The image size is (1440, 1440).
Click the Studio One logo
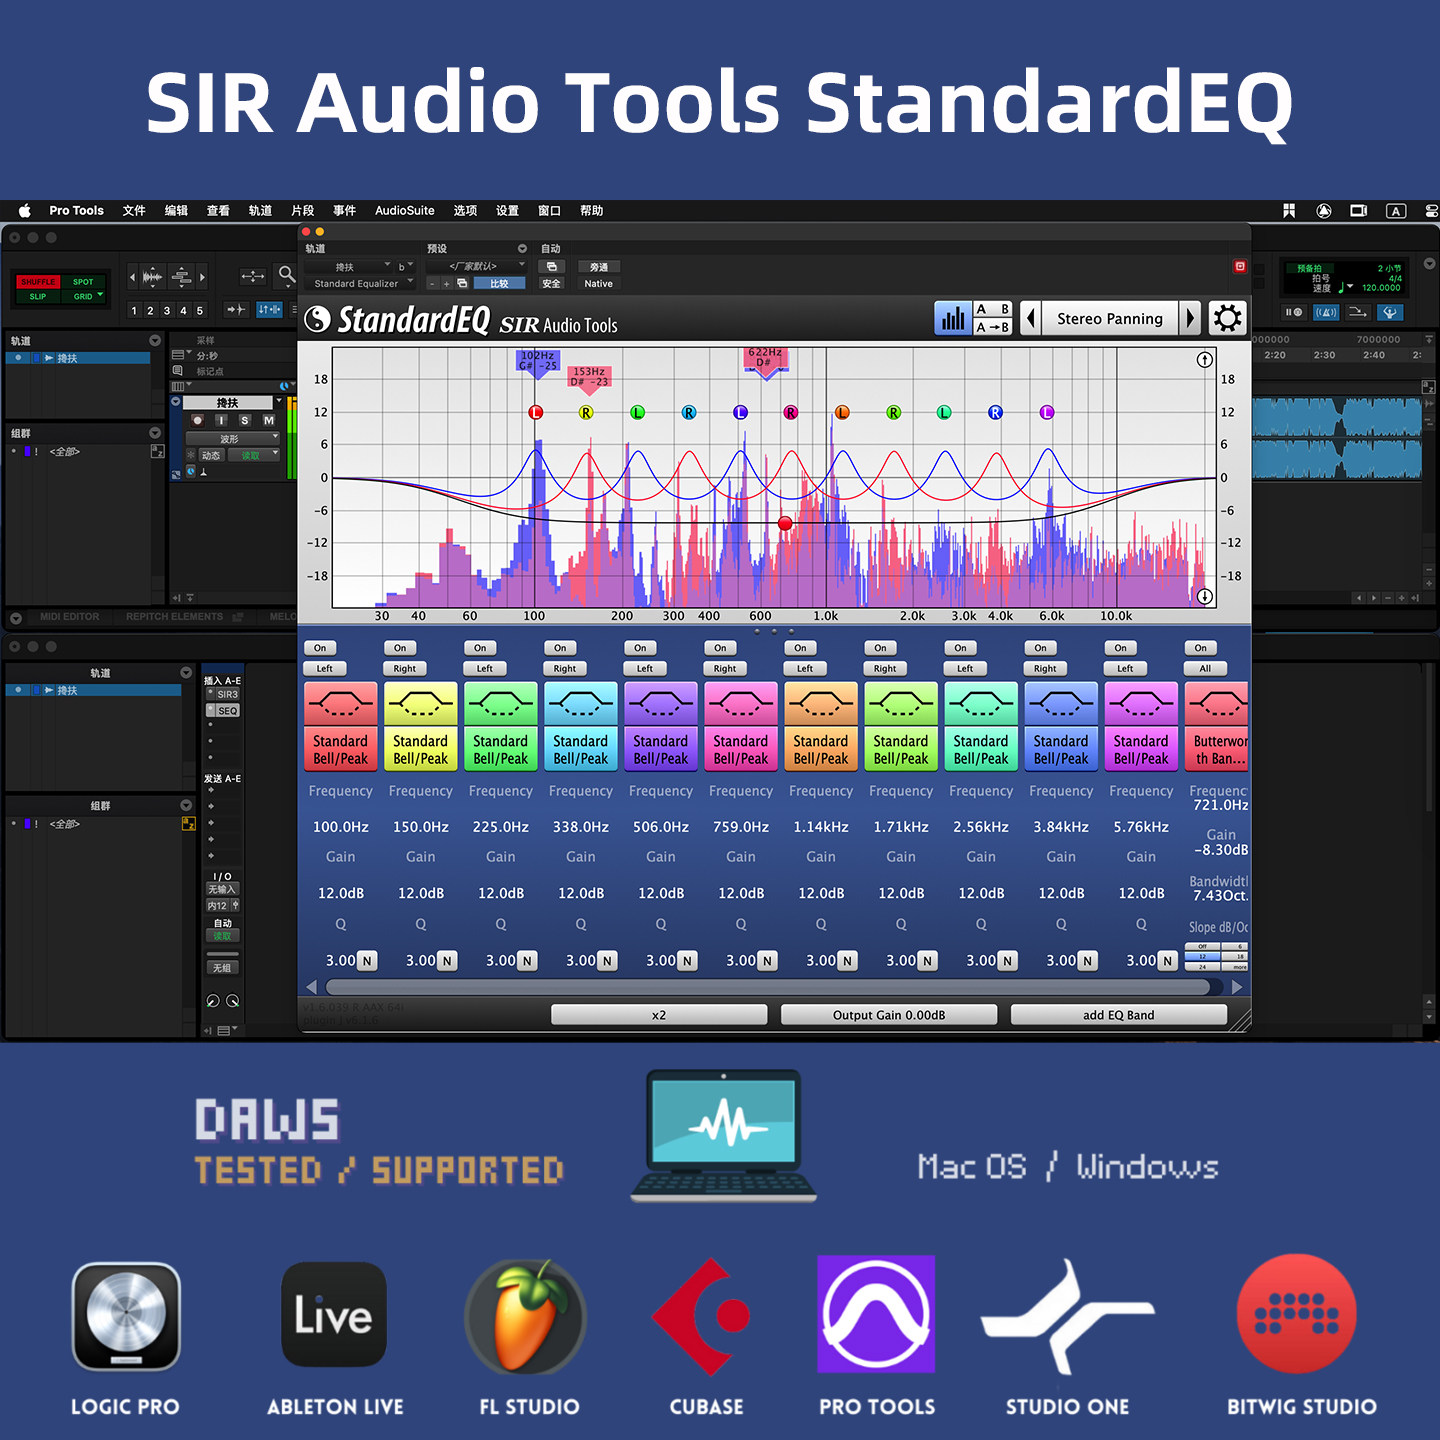pyautogui.click(x=1068, y=1316)
